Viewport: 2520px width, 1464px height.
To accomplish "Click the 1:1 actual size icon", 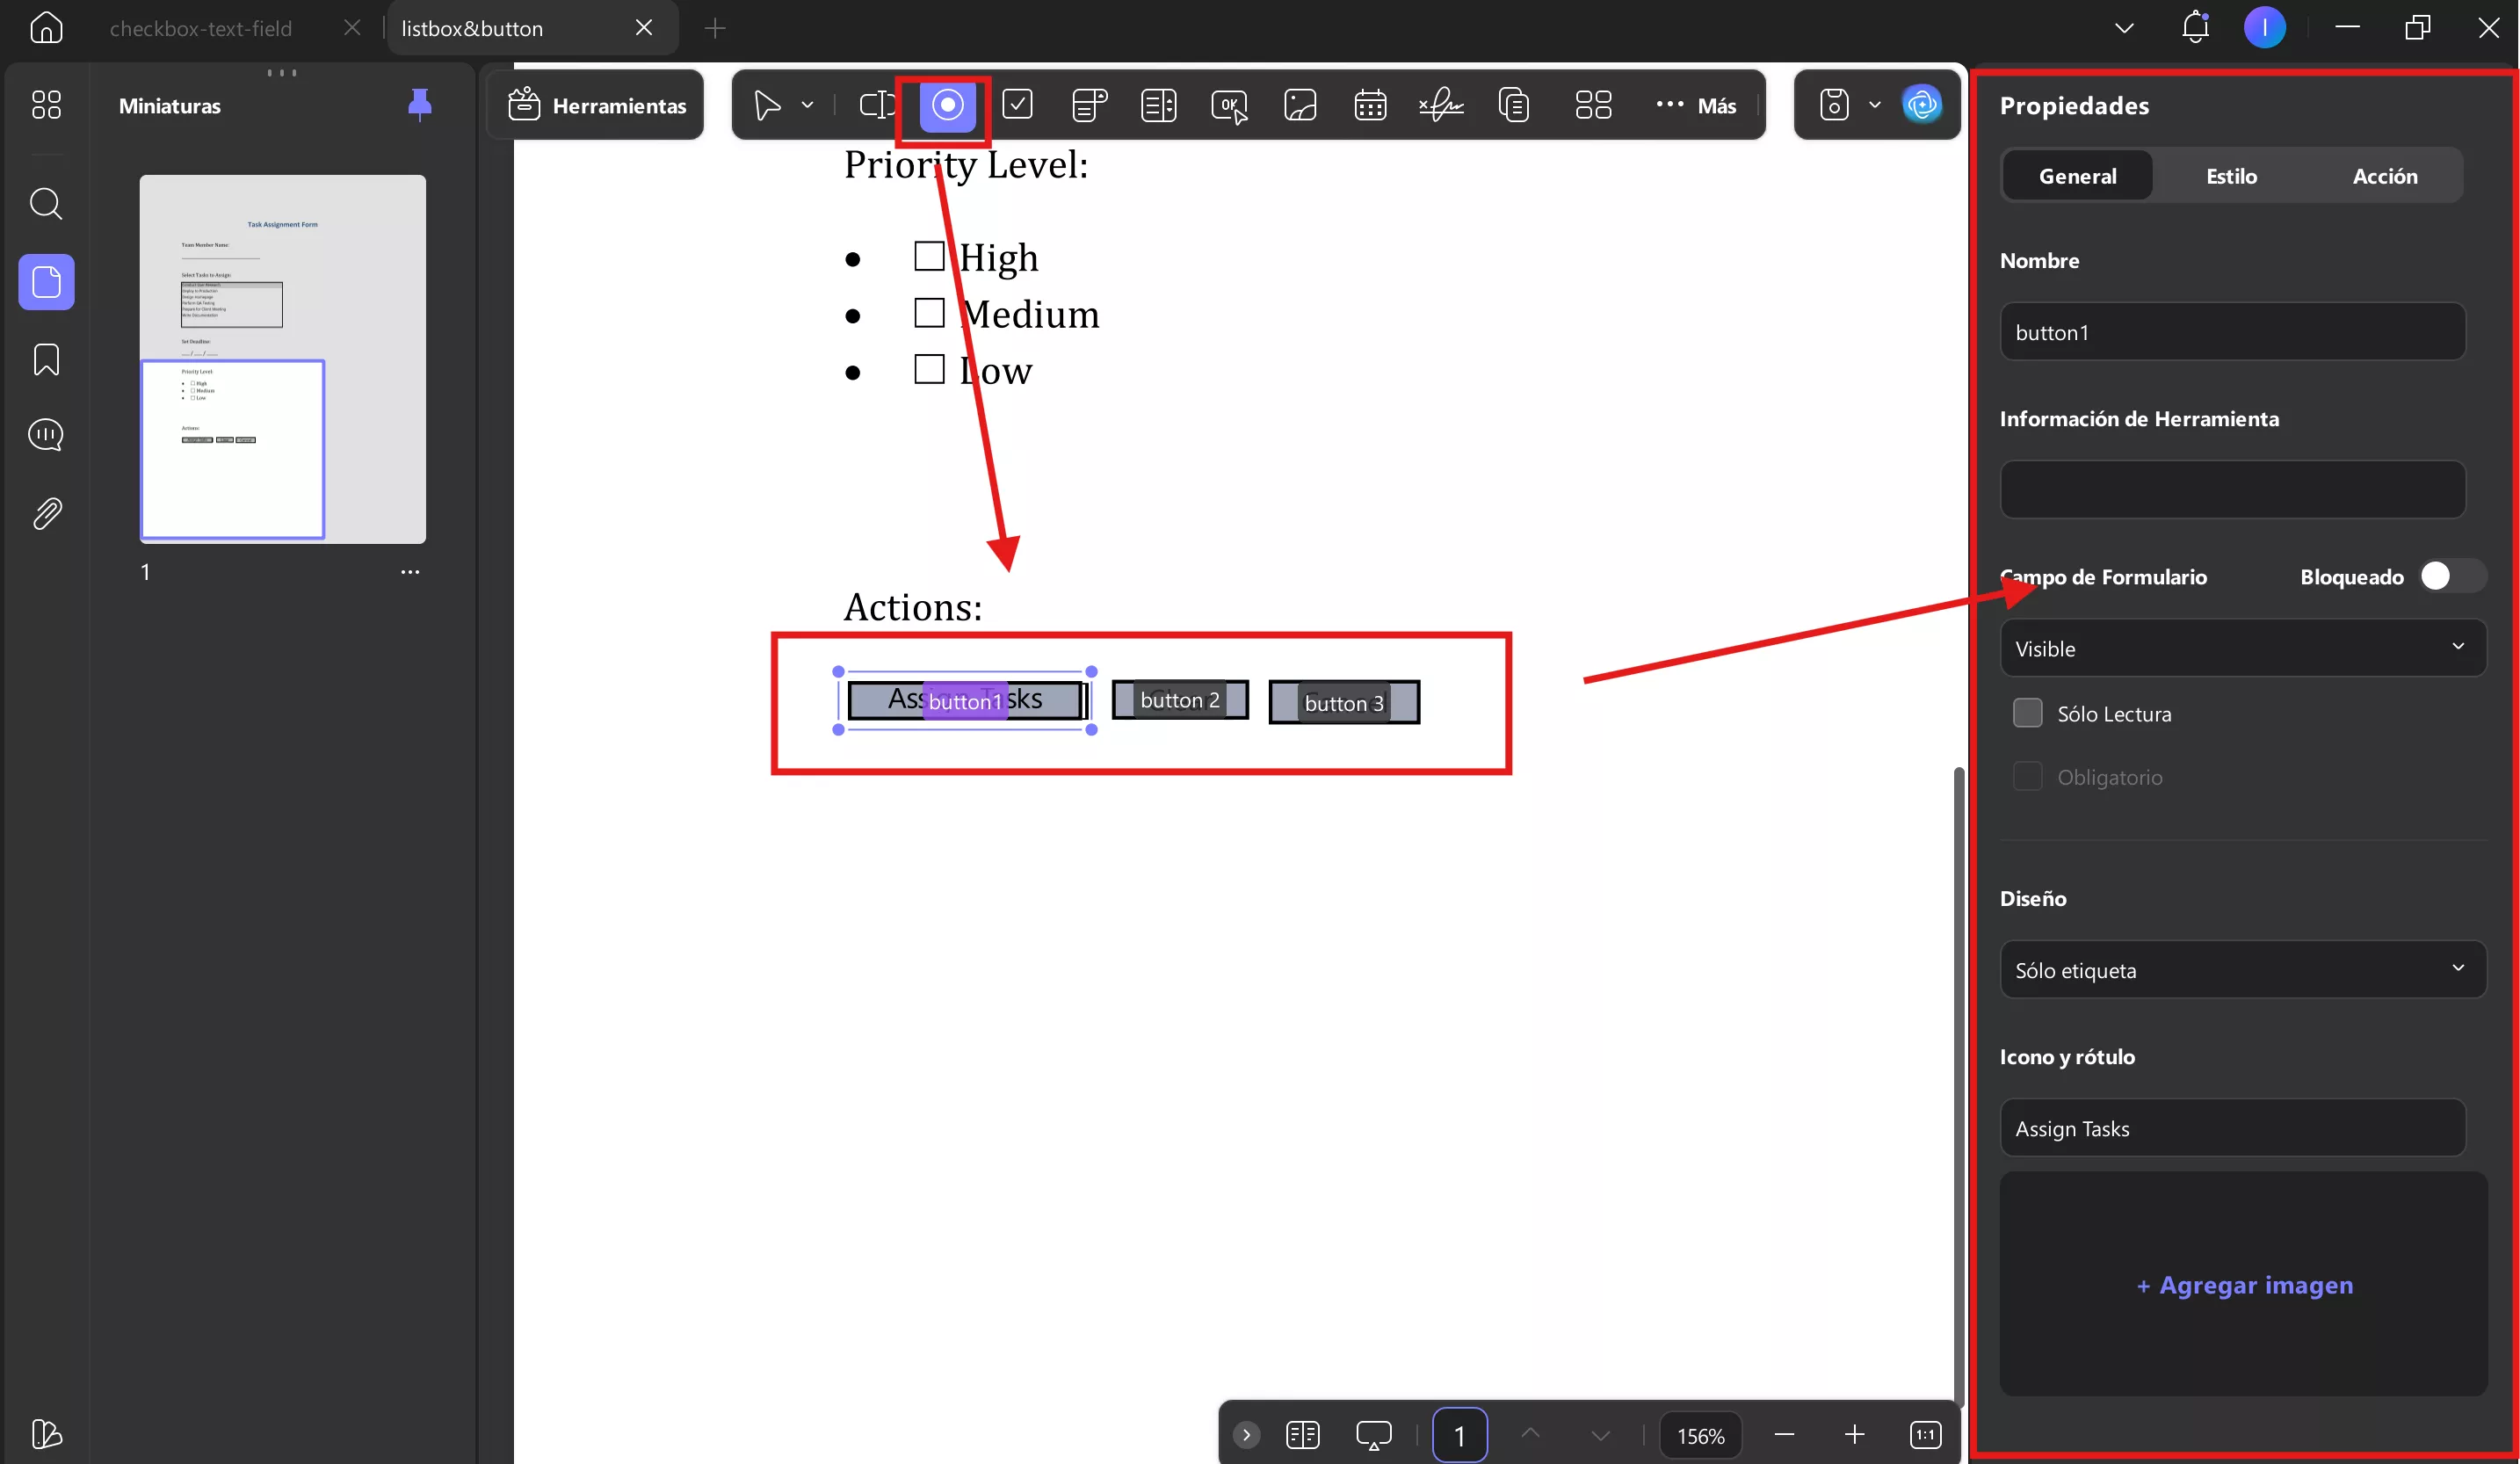I will click(x=1925, y=1435).
